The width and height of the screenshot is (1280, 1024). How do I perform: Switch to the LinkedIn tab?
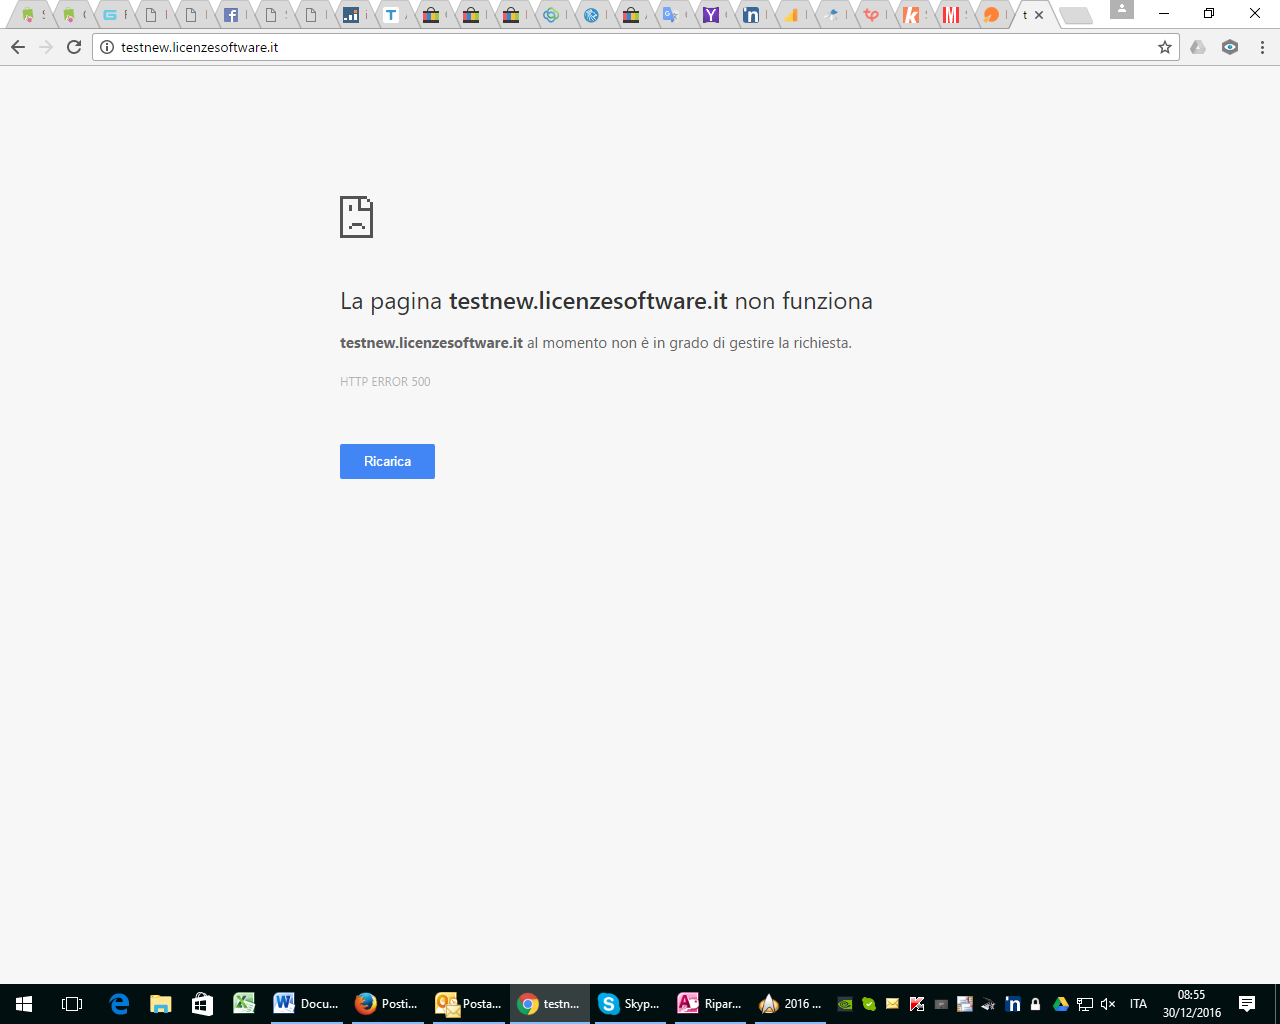pyautogui.click(x=751, y=15)
